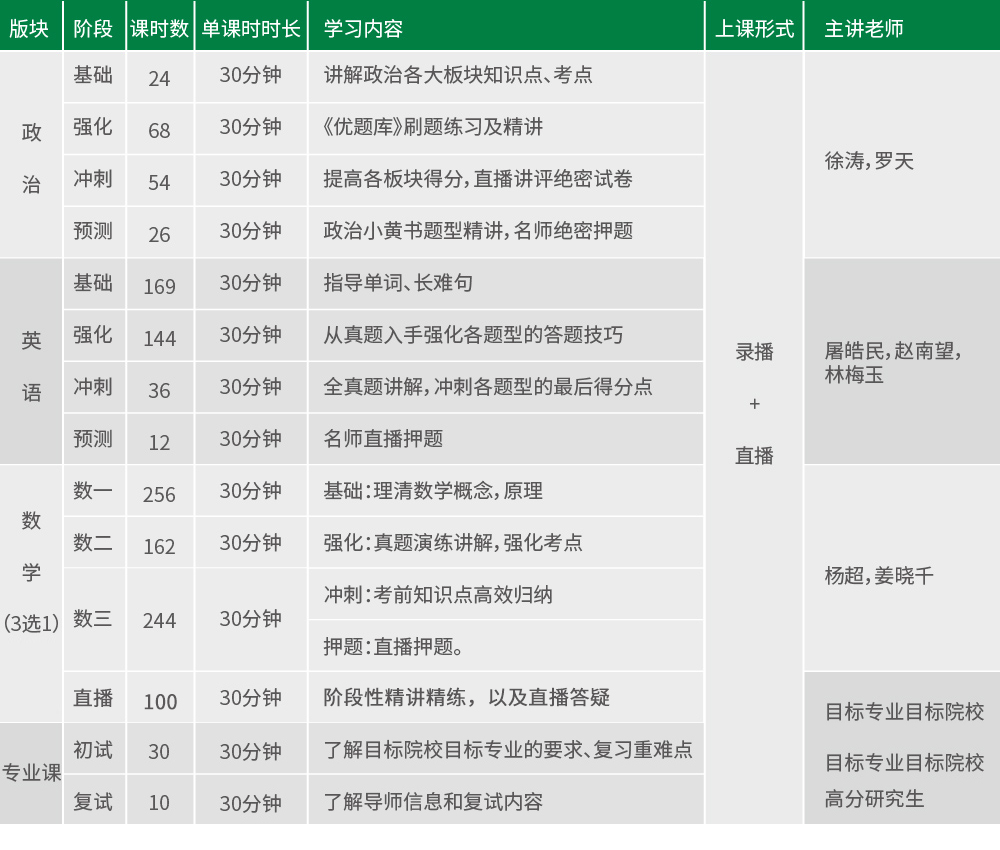Screen dimensions: 1000x850
Task: Click the 单课时时长 column header
Action: click(251, 28)
